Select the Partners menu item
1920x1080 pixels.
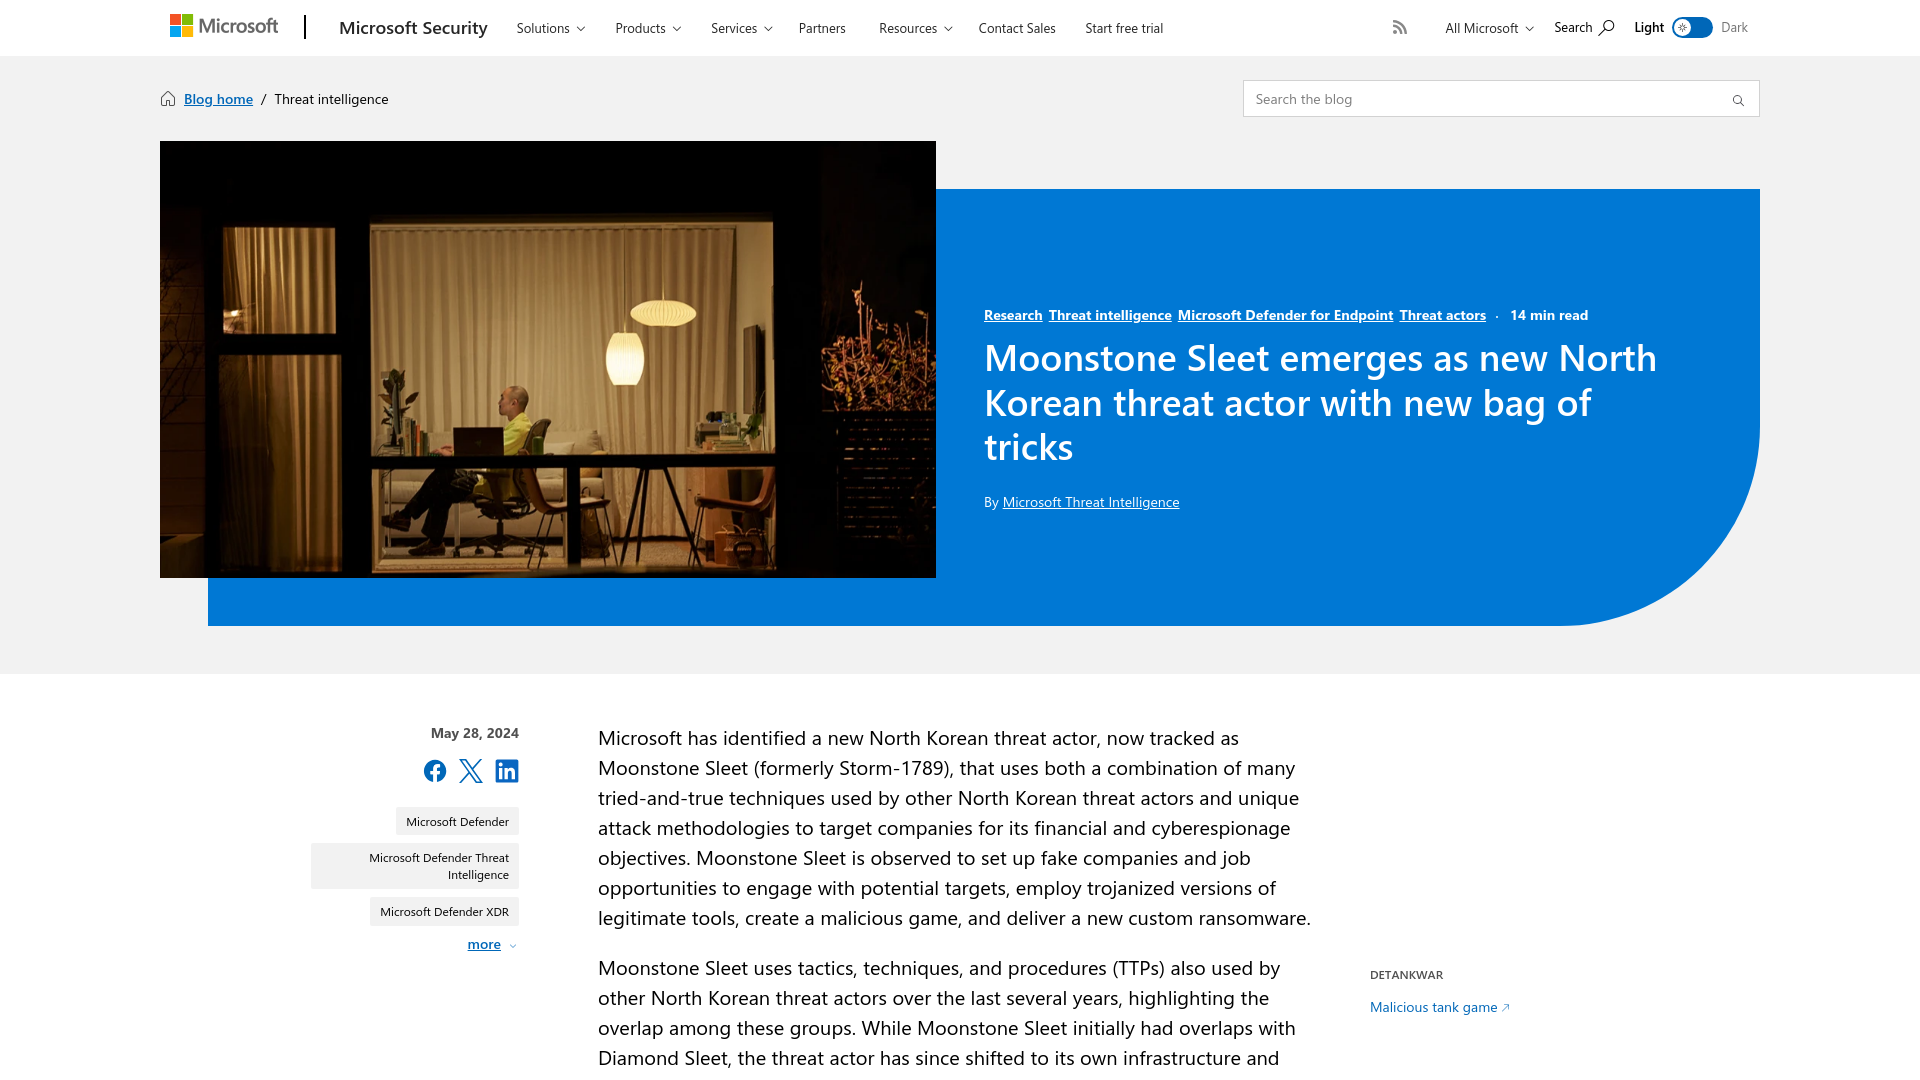822,28
